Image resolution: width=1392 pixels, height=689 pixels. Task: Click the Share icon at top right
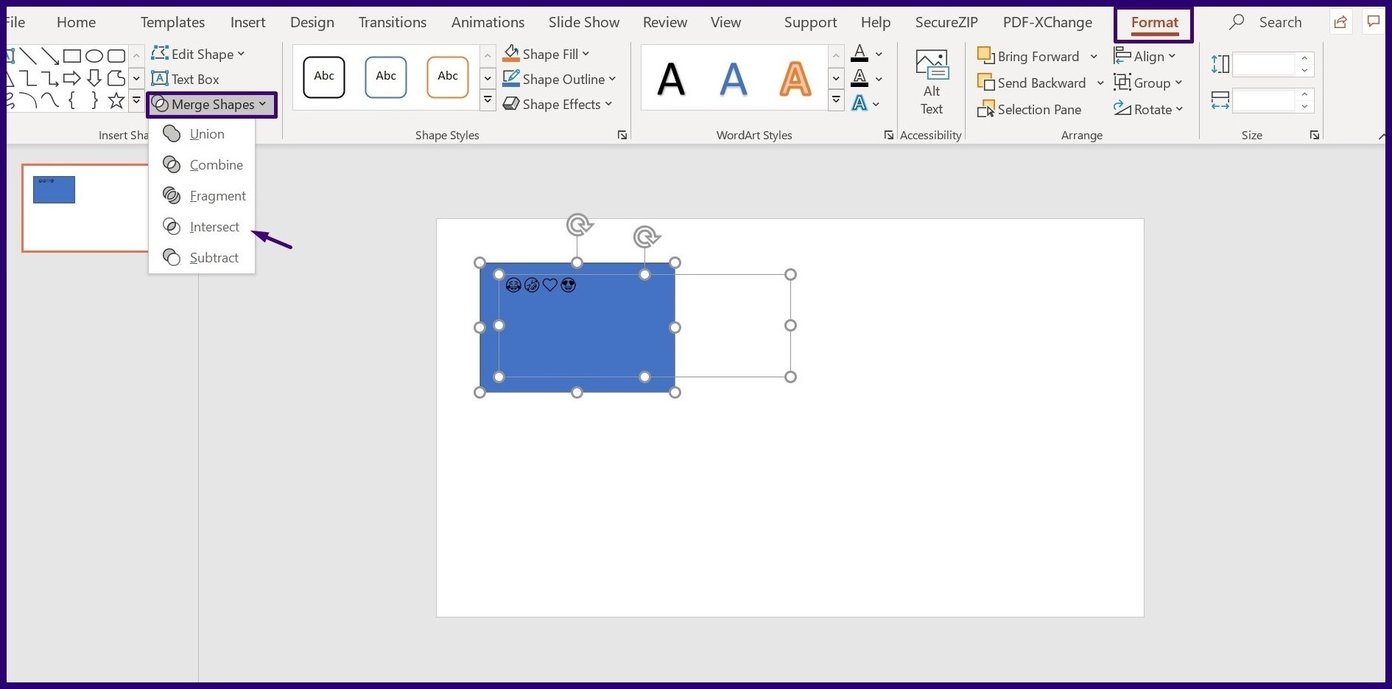point(1339,22)
